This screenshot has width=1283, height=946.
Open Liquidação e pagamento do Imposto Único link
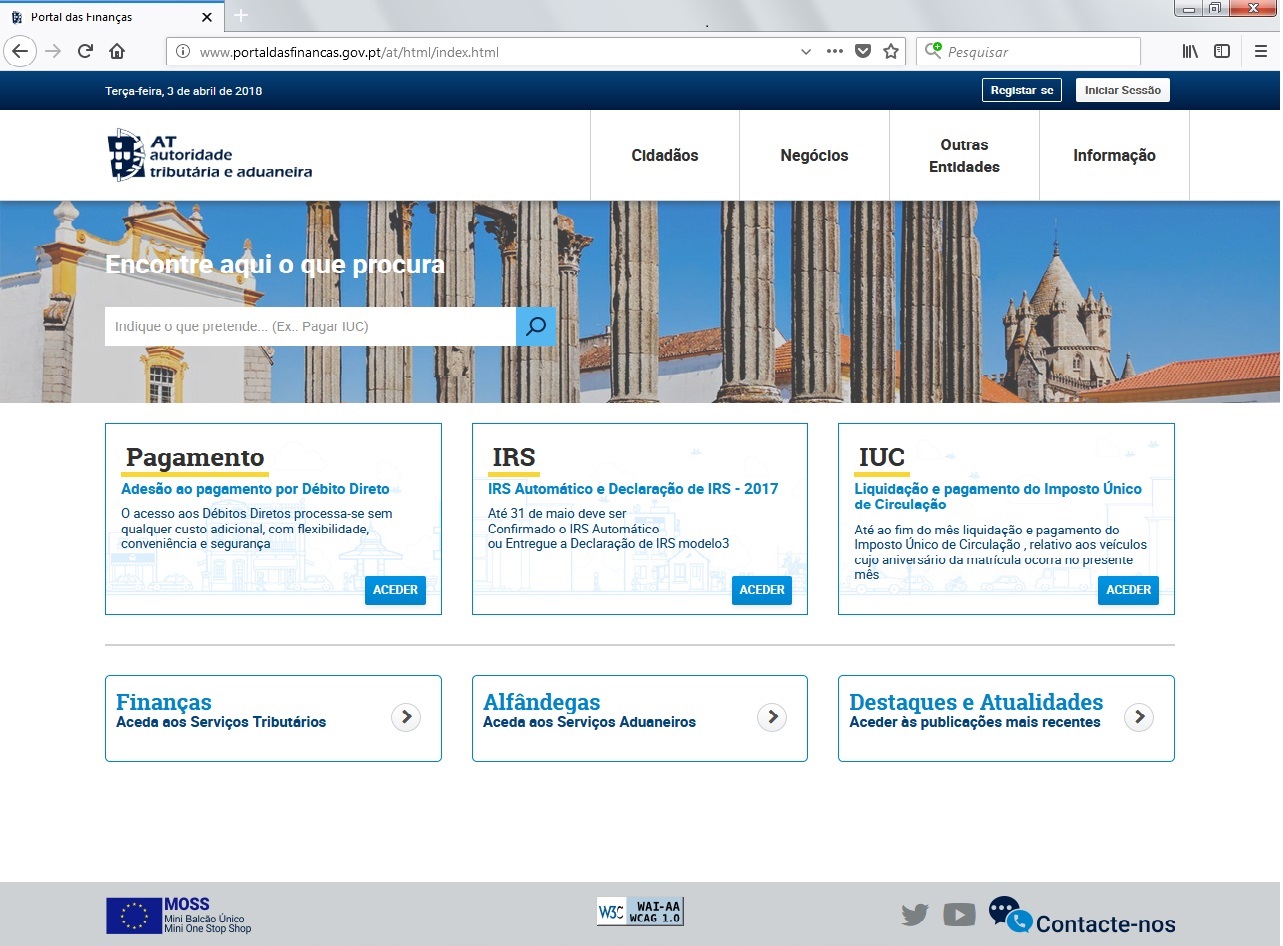[998, 497]
